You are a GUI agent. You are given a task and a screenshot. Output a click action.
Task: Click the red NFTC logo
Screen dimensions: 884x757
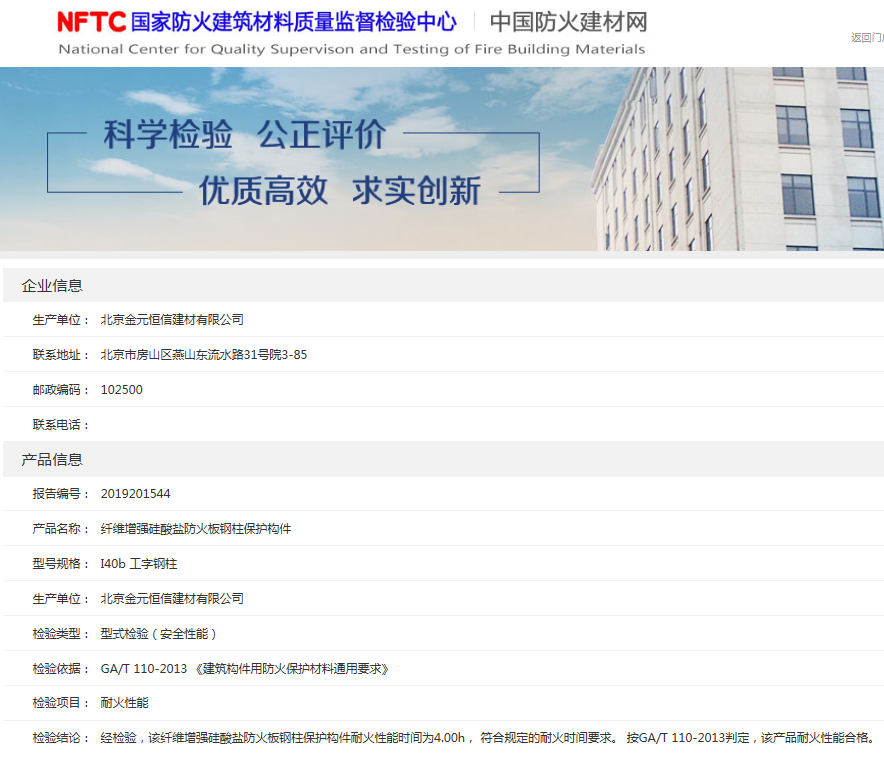(x=91, y=22)
